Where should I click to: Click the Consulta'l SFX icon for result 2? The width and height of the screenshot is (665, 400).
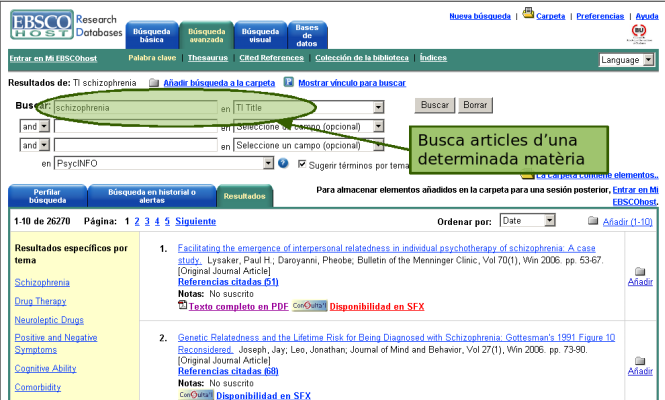[x=196, y=395]
